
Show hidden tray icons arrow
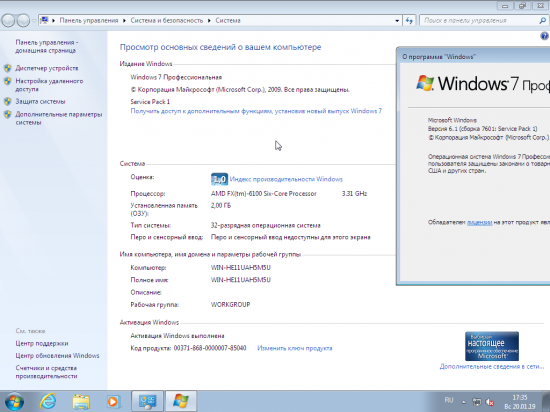tap(464, 402)
